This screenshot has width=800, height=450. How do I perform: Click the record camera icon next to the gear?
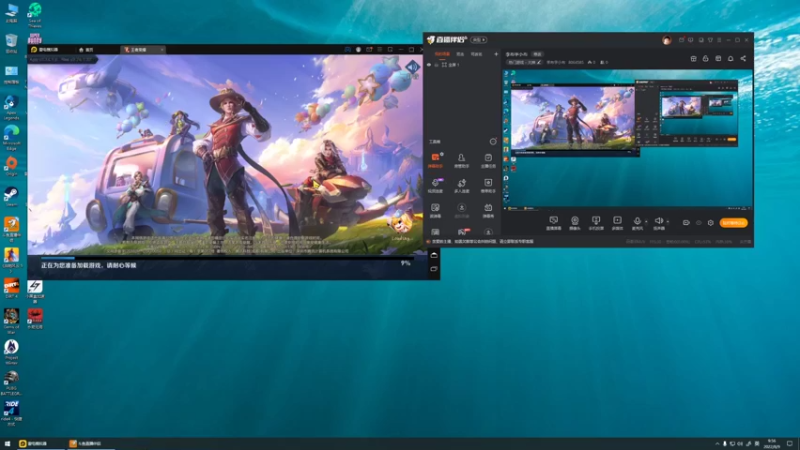coord(686,222)
